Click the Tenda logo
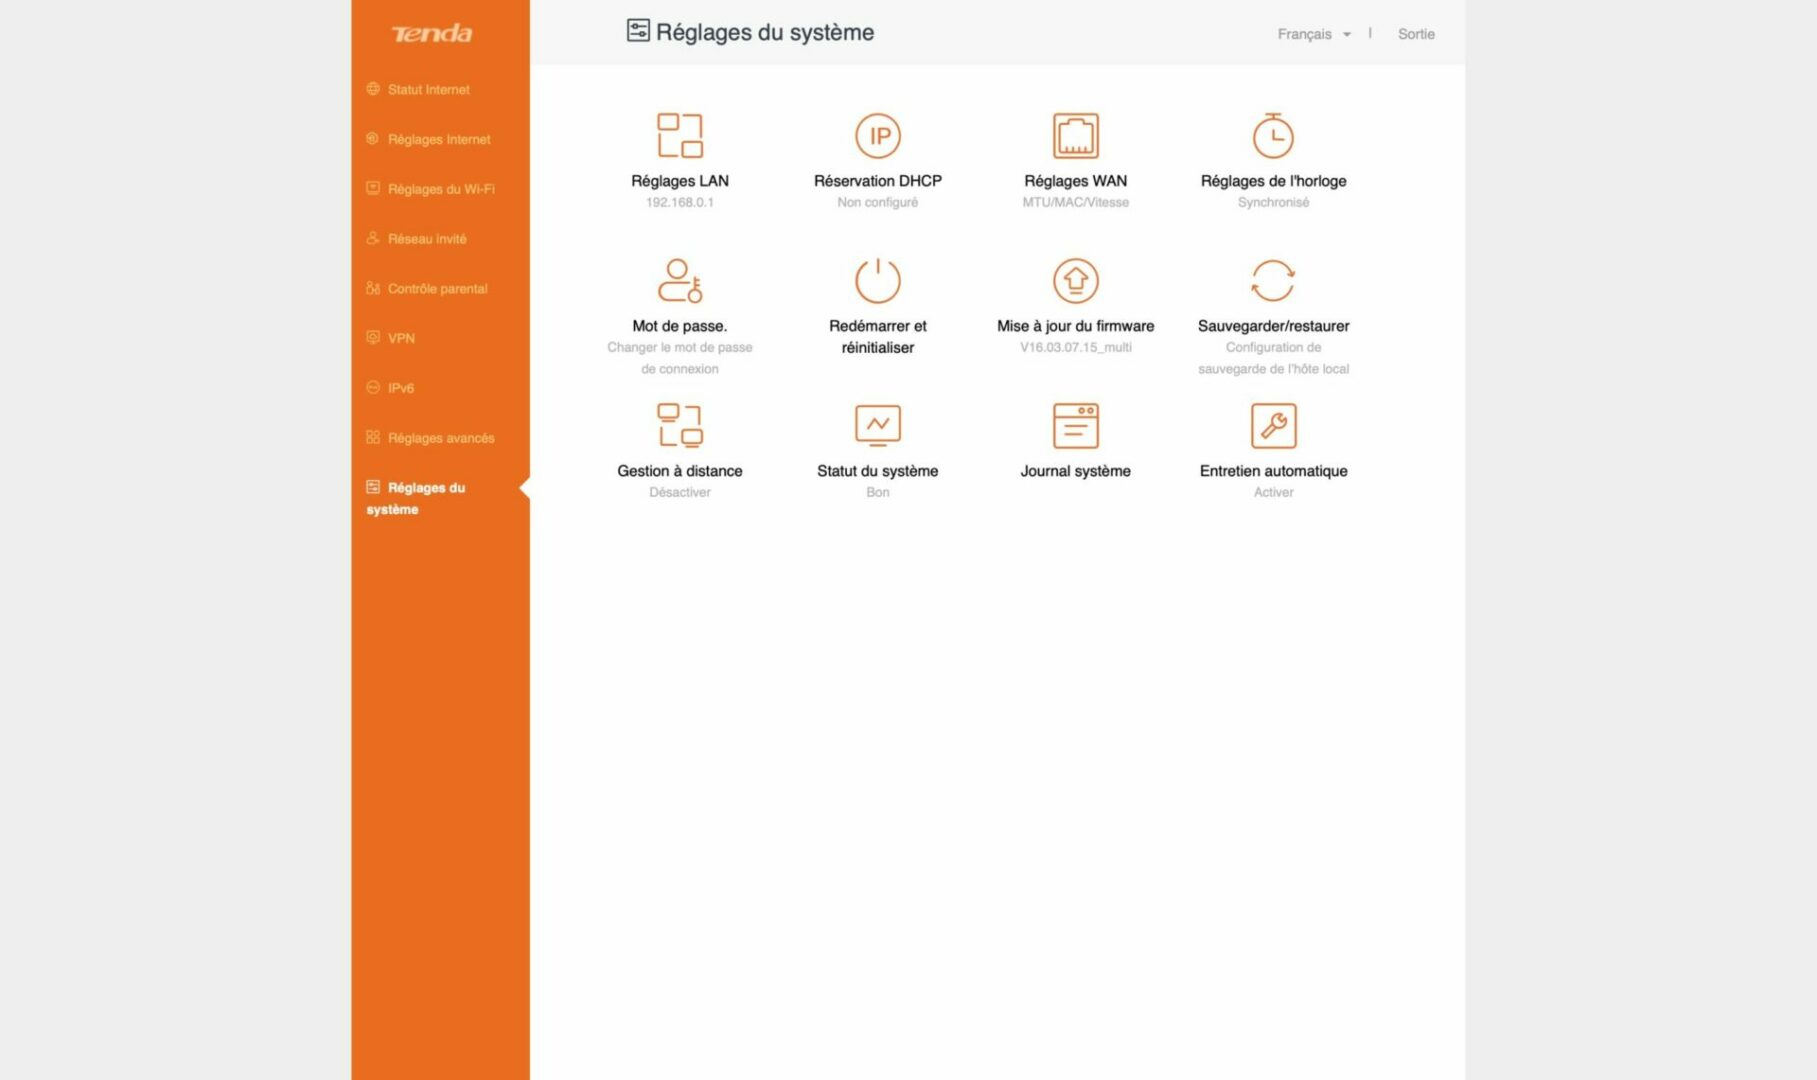This screenshot has width=1817, height=1080. coord(432,34)
